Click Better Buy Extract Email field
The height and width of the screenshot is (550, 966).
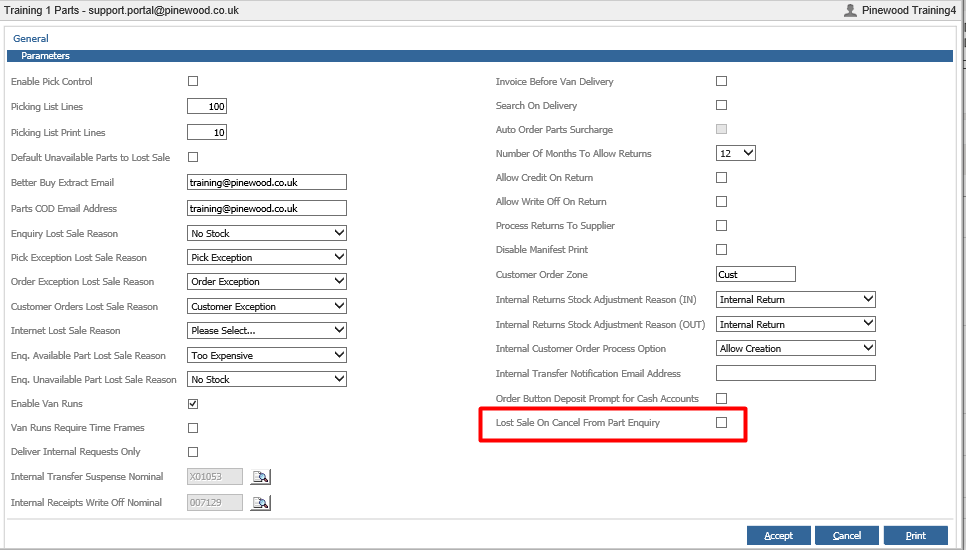[267, 182]
